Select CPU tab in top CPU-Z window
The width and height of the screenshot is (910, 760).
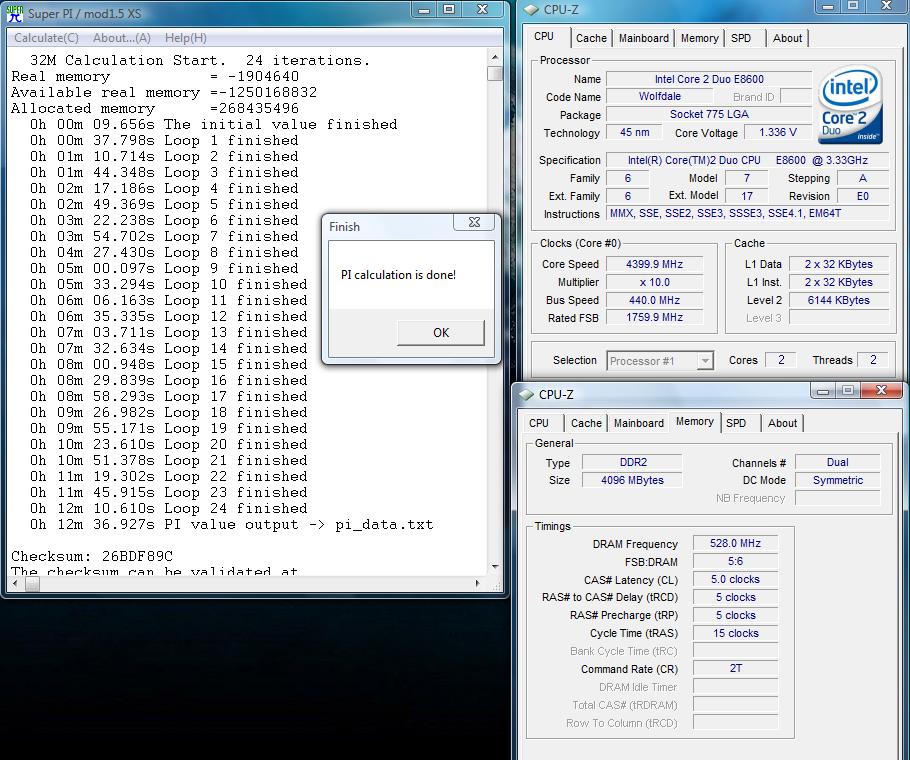544,37
